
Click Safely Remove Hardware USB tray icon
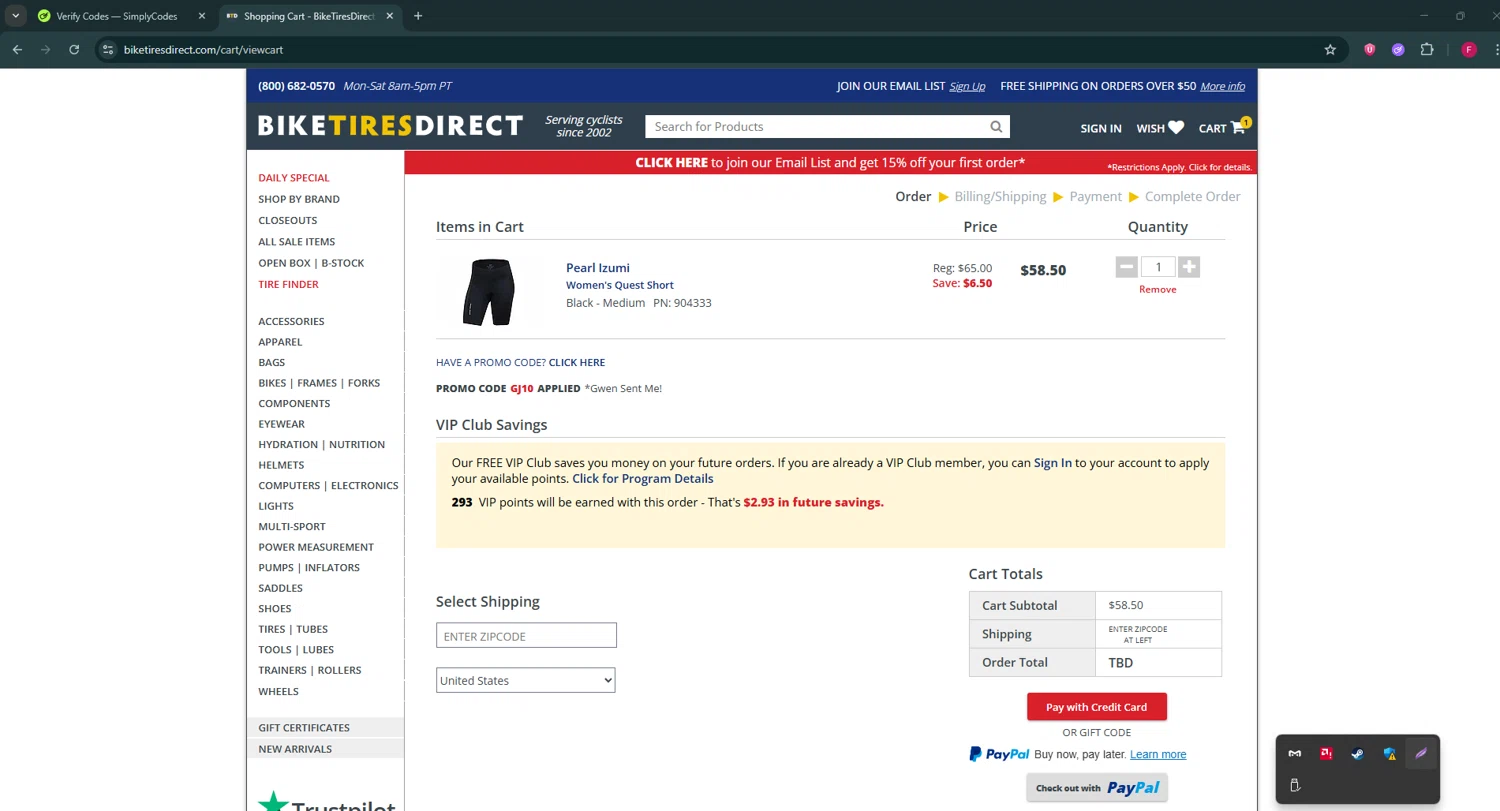[x=1295, y=785]
